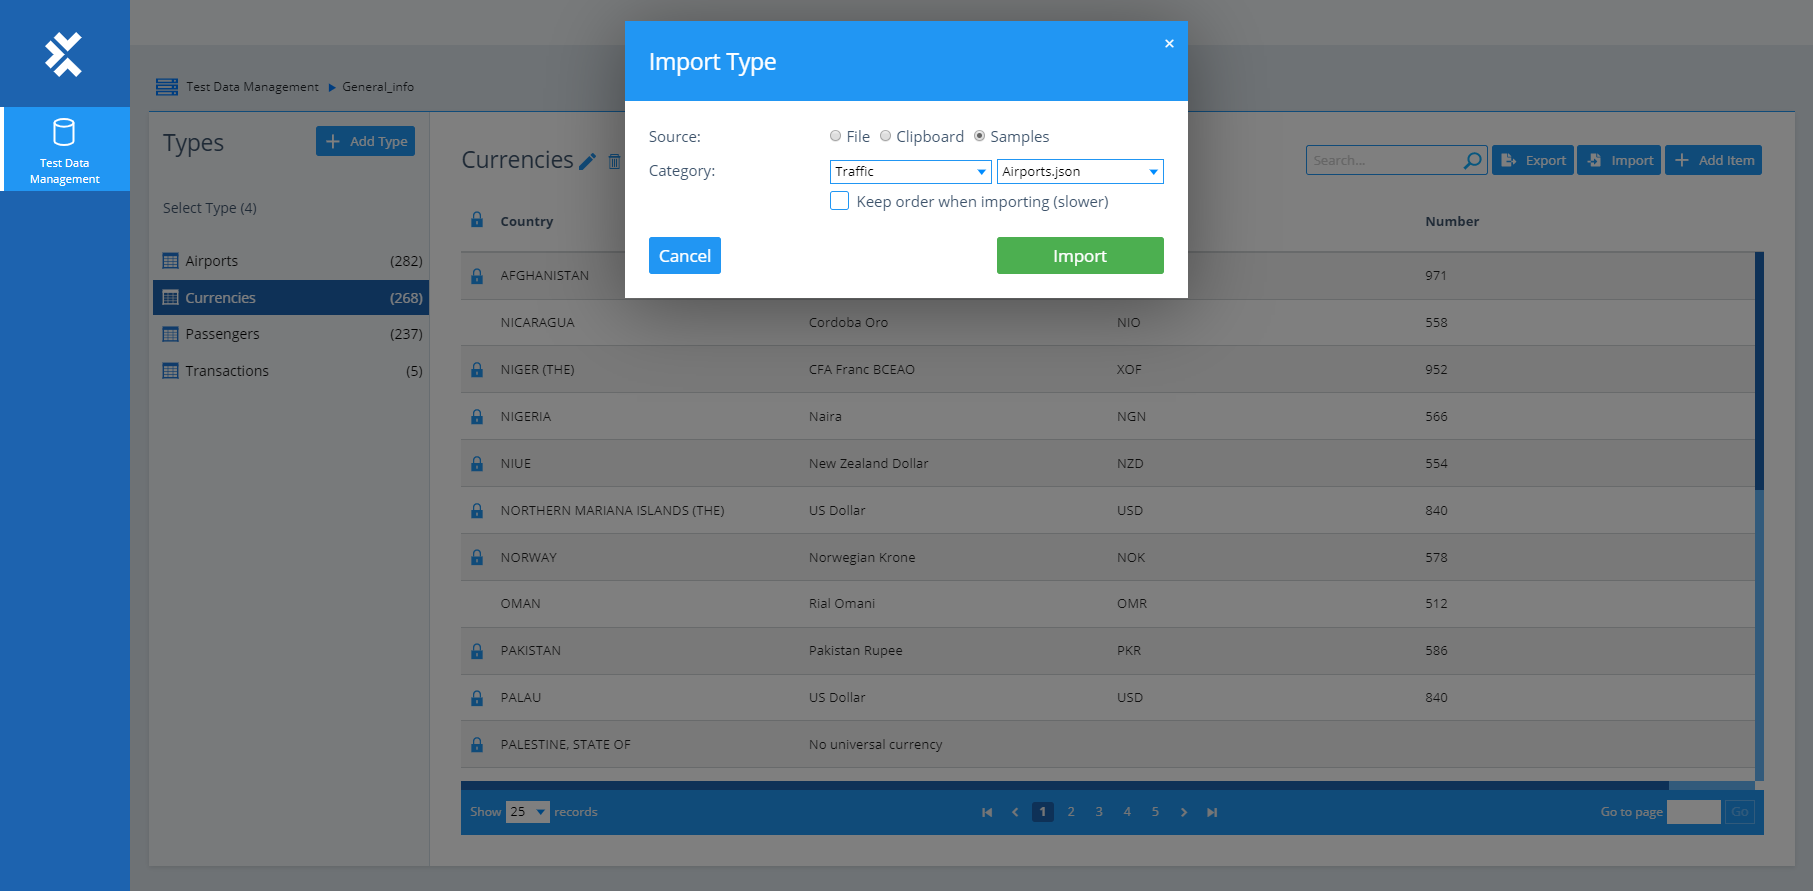Screen dimensions: 1813x891
Task: Select the Clipboard source radio button
Action: pos(885,136)
